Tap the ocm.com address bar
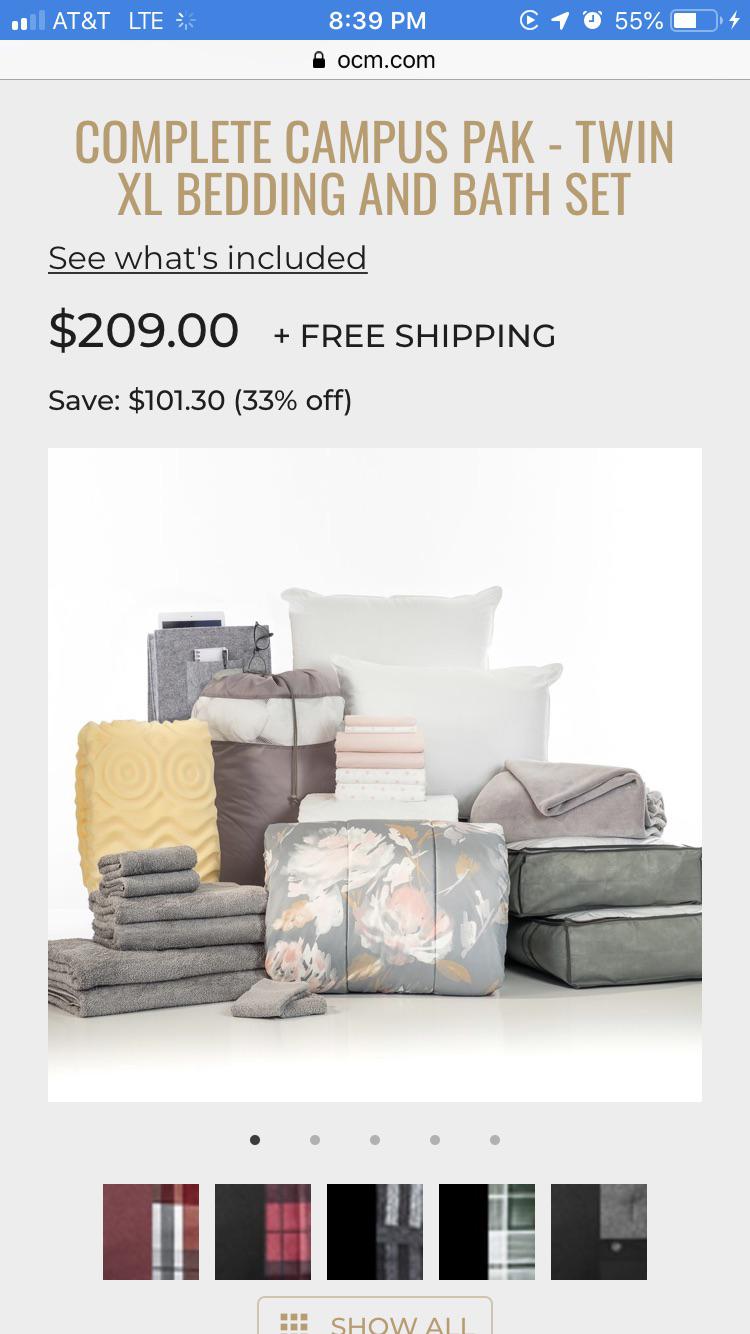 pyautogui.click(x=375, y=60)
